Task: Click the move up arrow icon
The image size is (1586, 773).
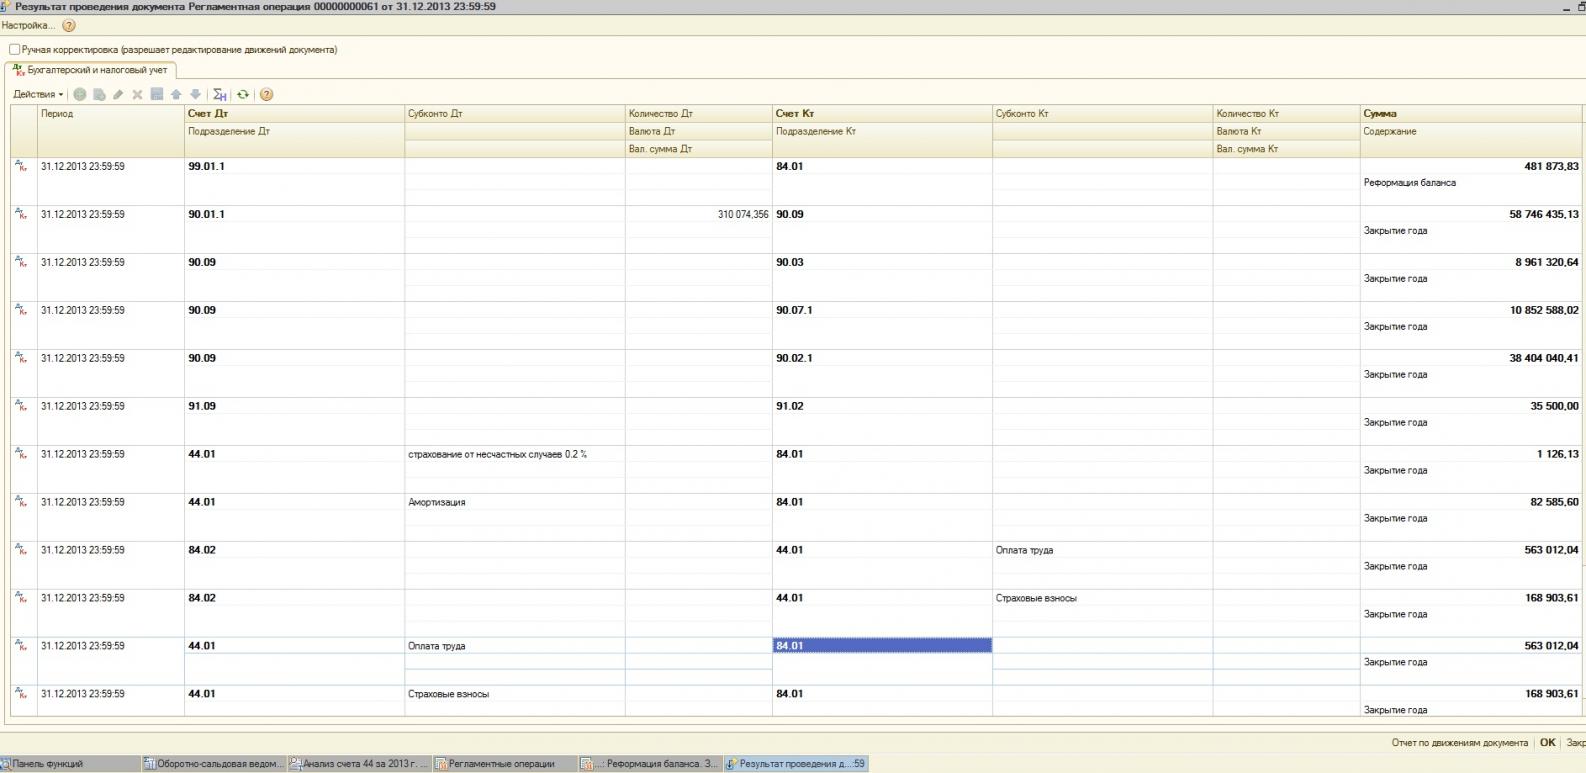Action: point(176,95)
